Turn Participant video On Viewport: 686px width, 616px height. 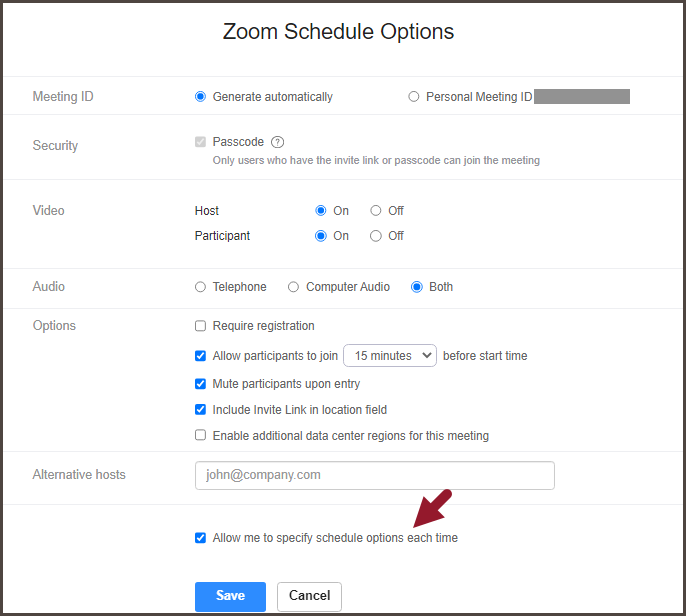tap(321, 236)
